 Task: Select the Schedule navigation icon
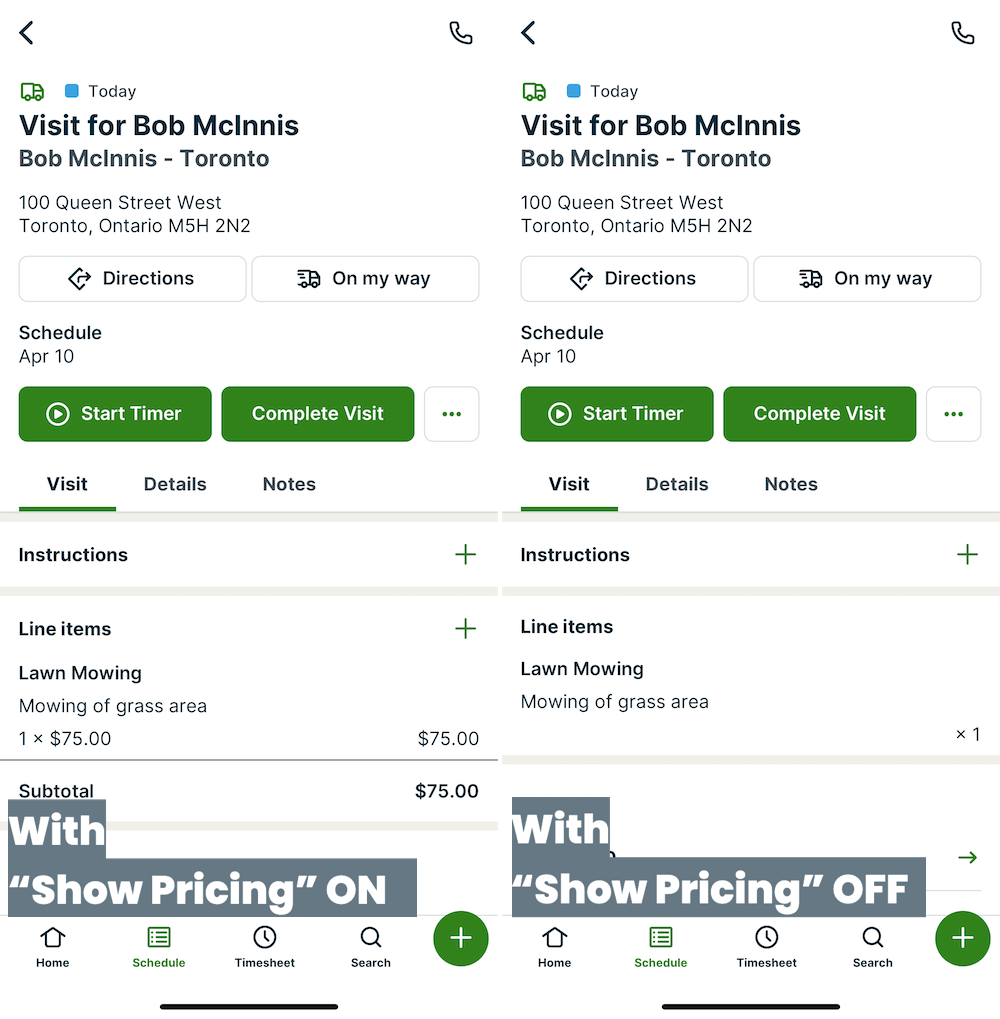tap(159, 938)
